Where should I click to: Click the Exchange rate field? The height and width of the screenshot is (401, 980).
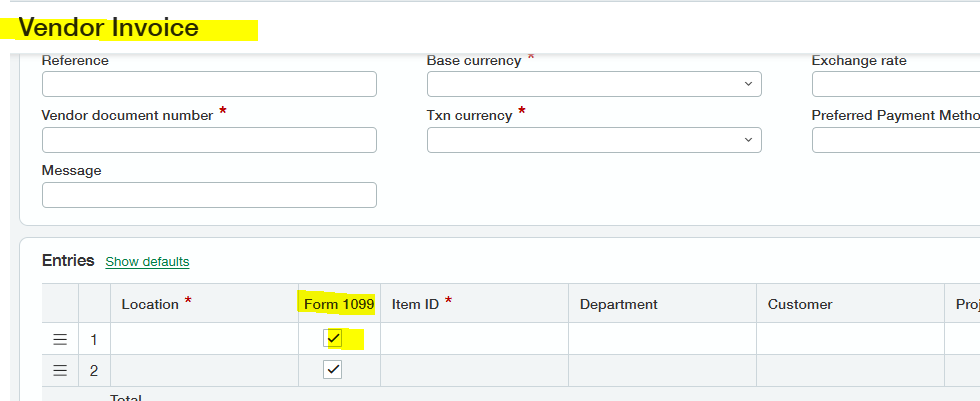[895, 84]
